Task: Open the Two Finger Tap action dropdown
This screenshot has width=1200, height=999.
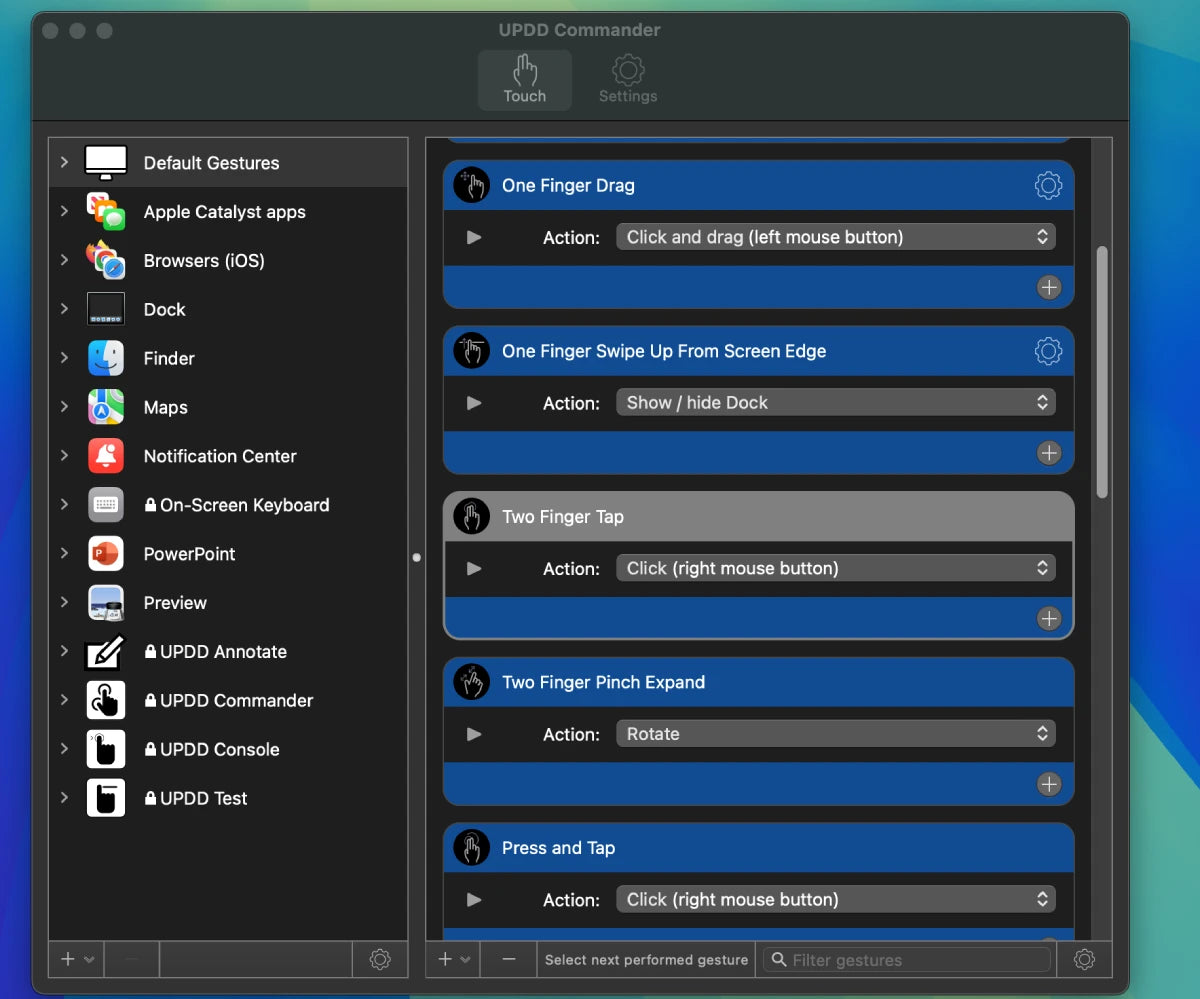Action: (x=836, y=568)
